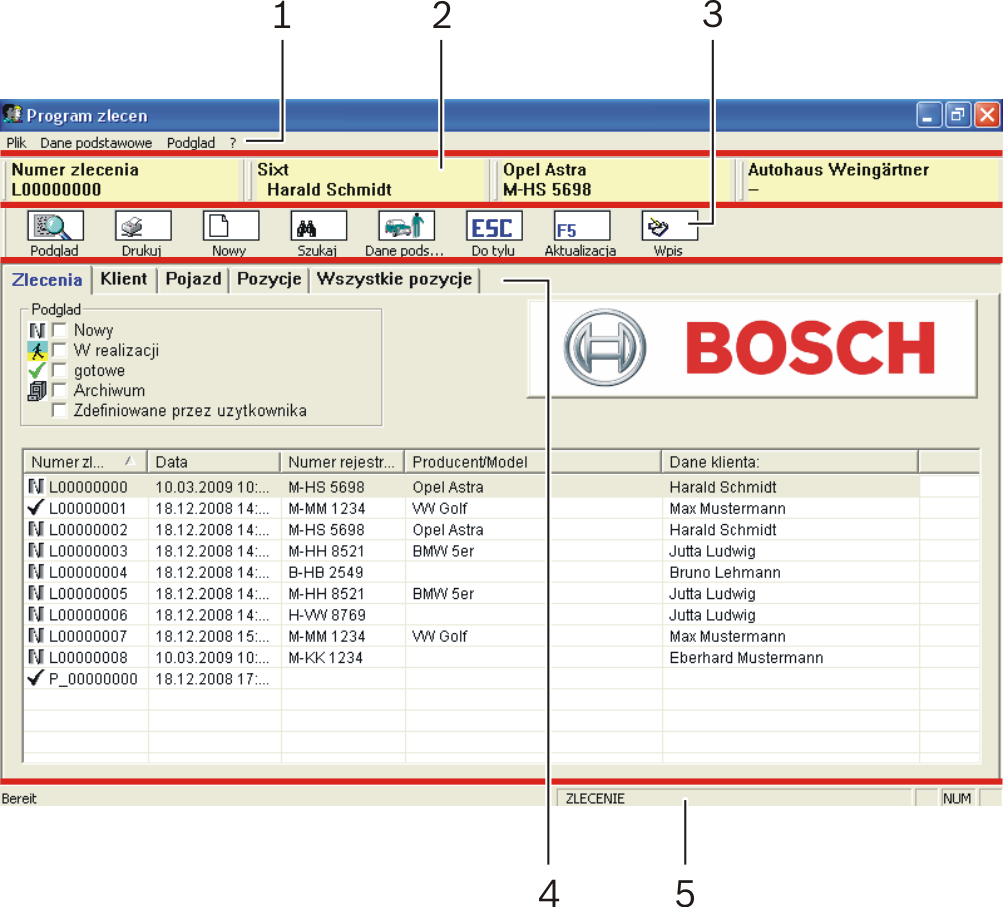Image resolution: width=1003 pixels, height=907 pixels.
Task: Refresh with the F5 Aktualizacja icon
Action: [x=582, y=226]
